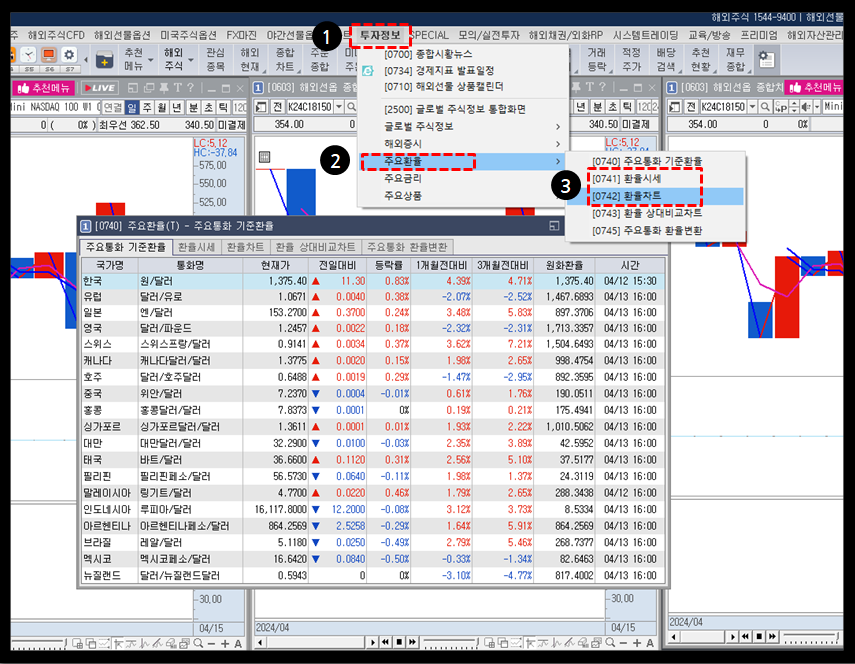Click the minus zoom-out icon in middle chart toolbar
The image size is (855, 664).
[x=623, y=643]
